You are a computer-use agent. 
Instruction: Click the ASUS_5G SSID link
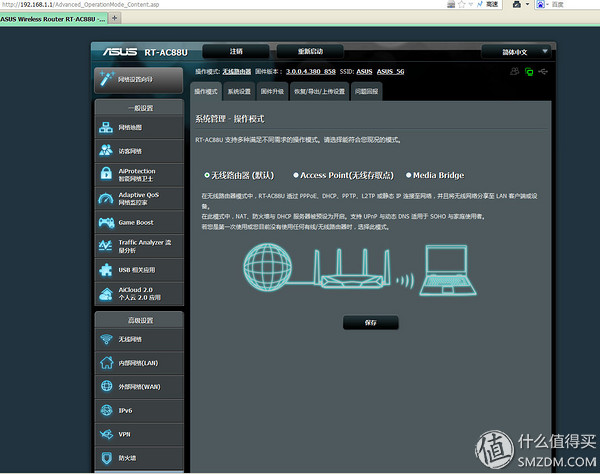tap(390, 72)
